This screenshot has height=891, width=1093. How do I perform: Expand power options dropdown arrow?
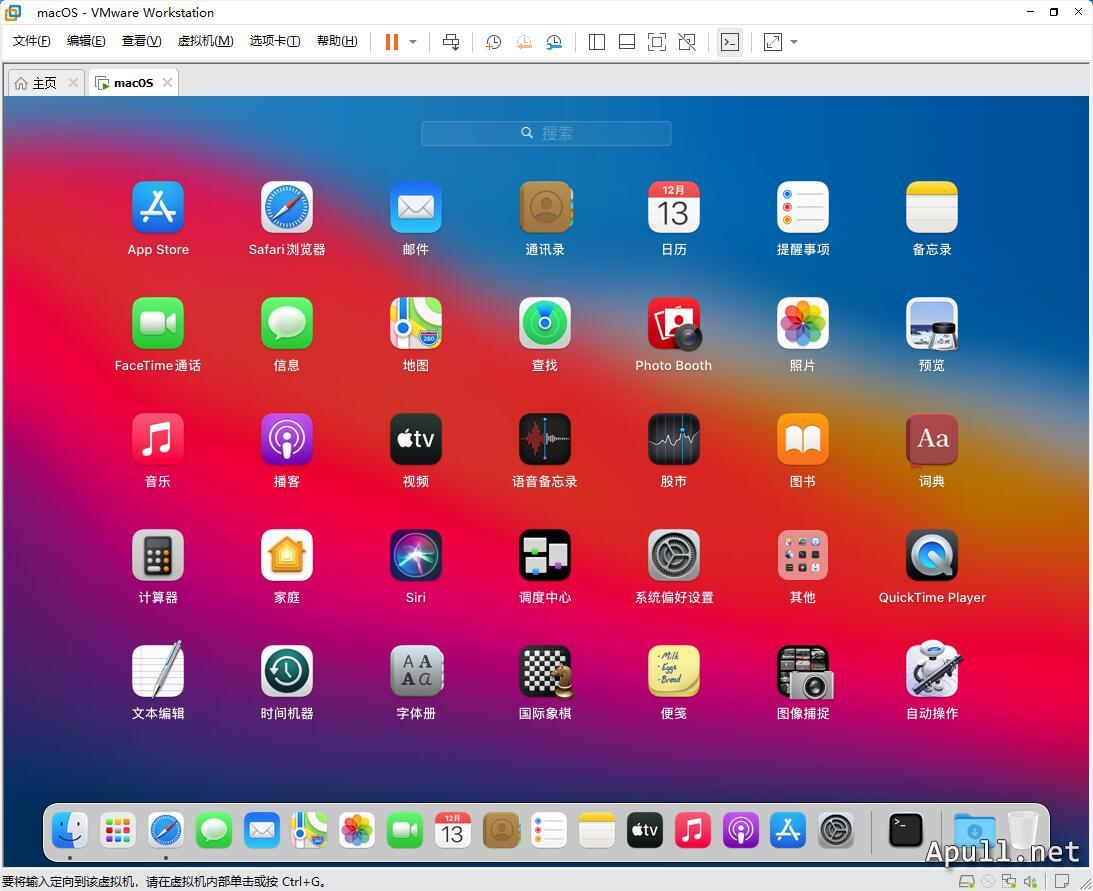pyautogui.click(x=413, y=42)
